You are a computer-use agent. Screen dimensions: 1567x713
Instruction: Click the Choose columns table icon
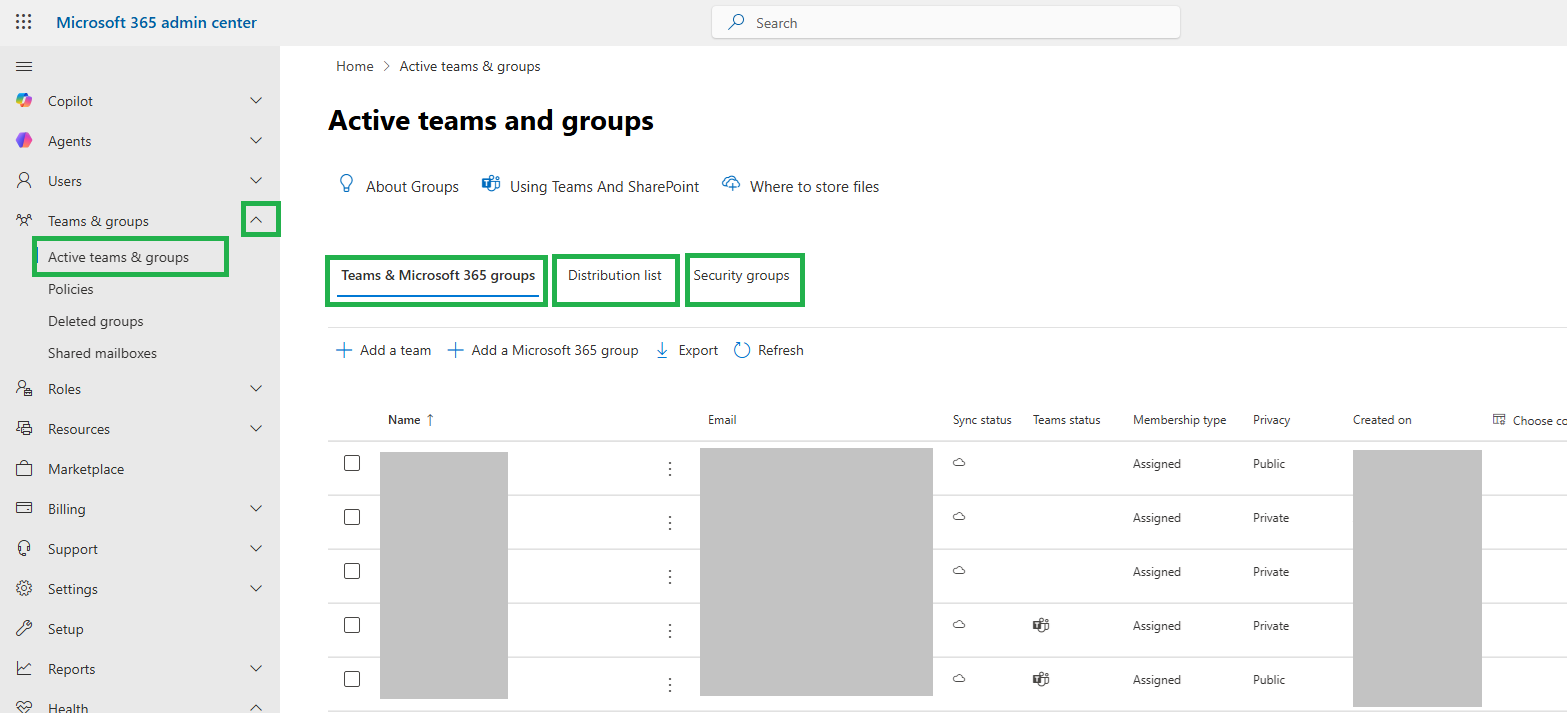point(1499,420)
